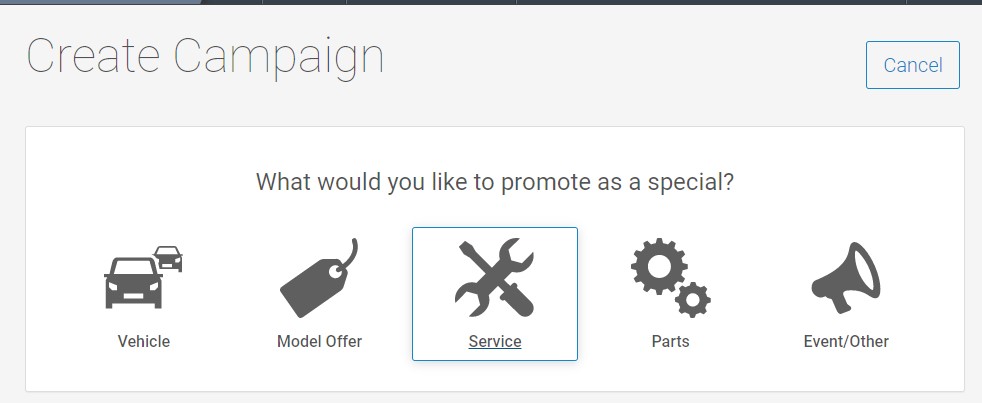
Task: Choose the Model Offer price tag icon
Action: [319, 278]
